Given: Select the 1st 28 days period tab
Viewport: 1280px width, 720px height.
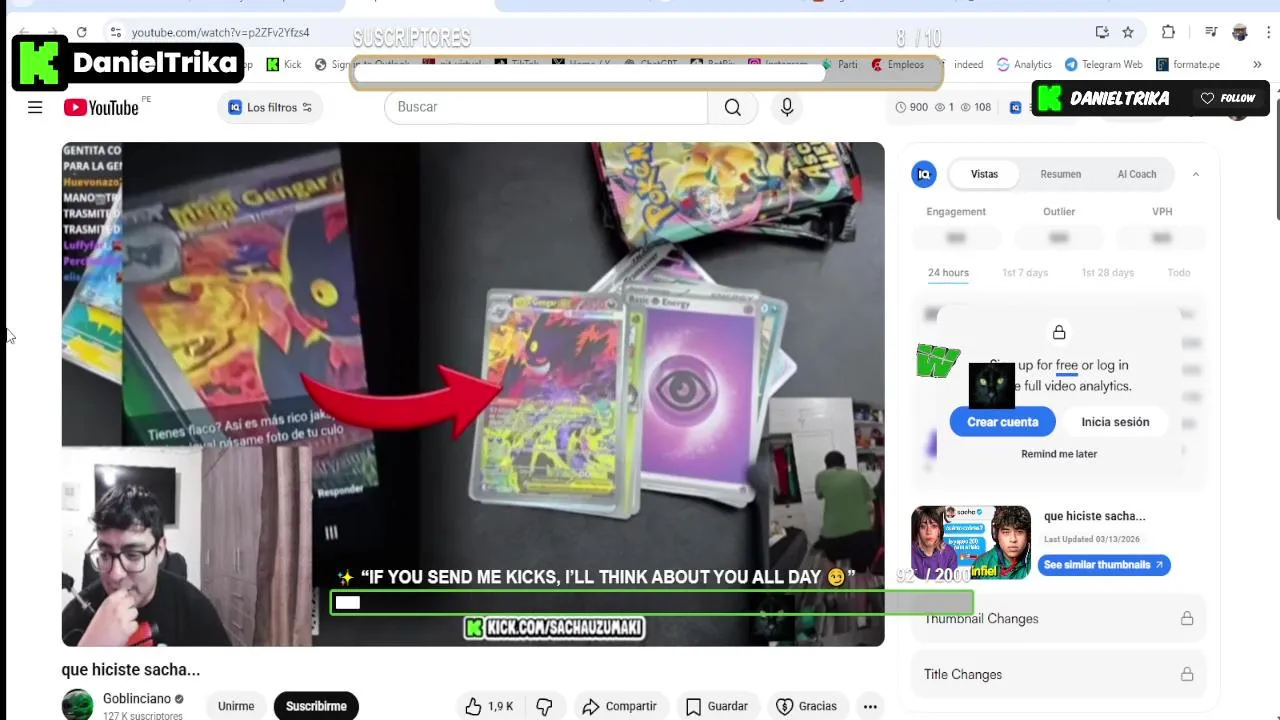Looking at the screenshot, I should point(1107,273).
